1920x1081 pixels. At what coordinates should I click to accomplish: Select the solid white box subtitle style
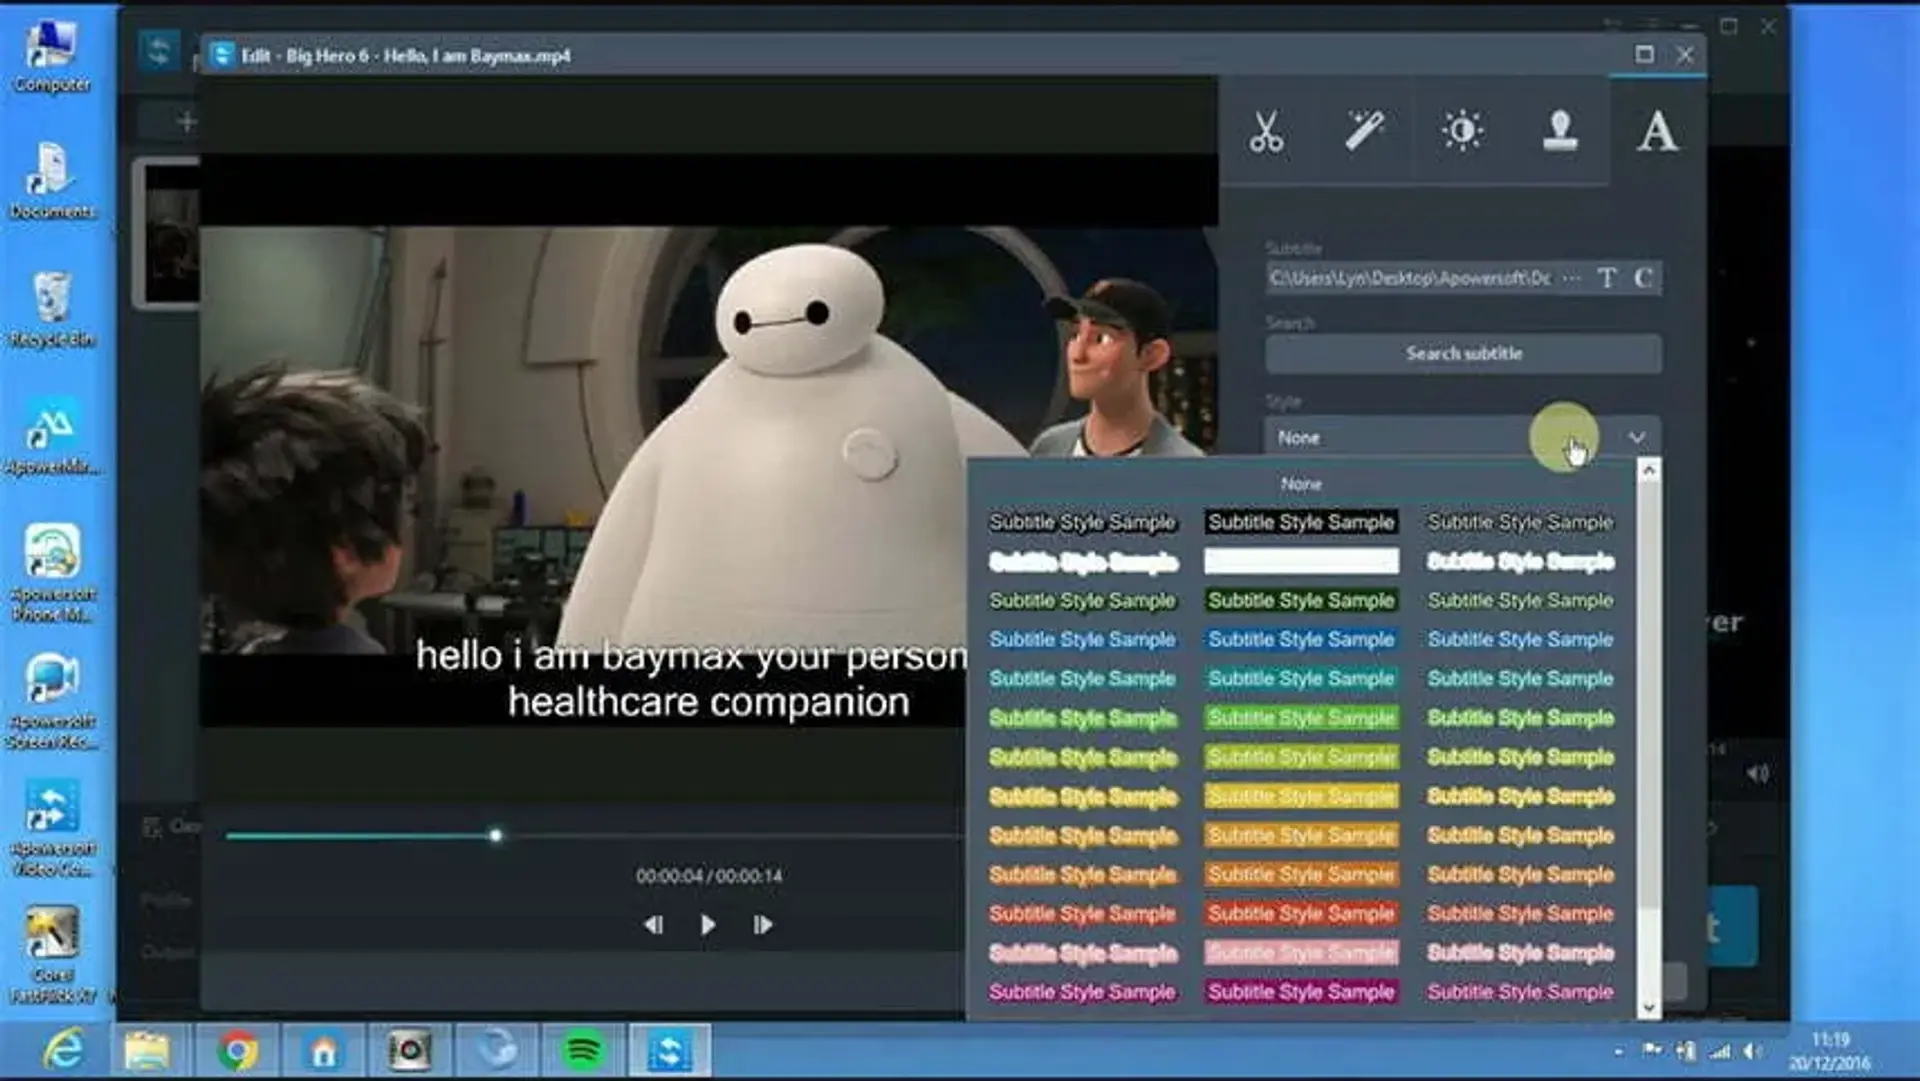[x=1301, y=561]
